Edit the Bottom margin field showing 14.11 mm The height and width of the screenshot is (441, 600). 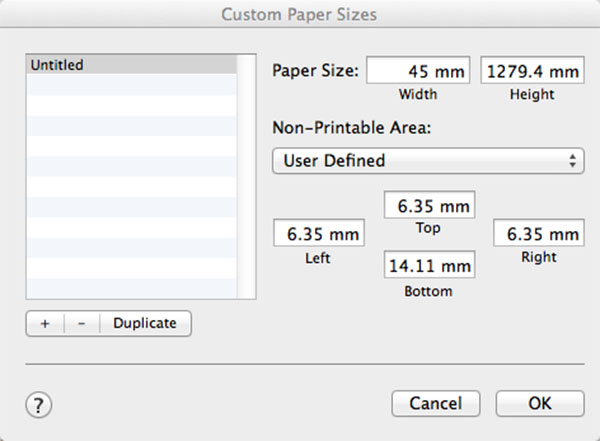coord(429,266)
